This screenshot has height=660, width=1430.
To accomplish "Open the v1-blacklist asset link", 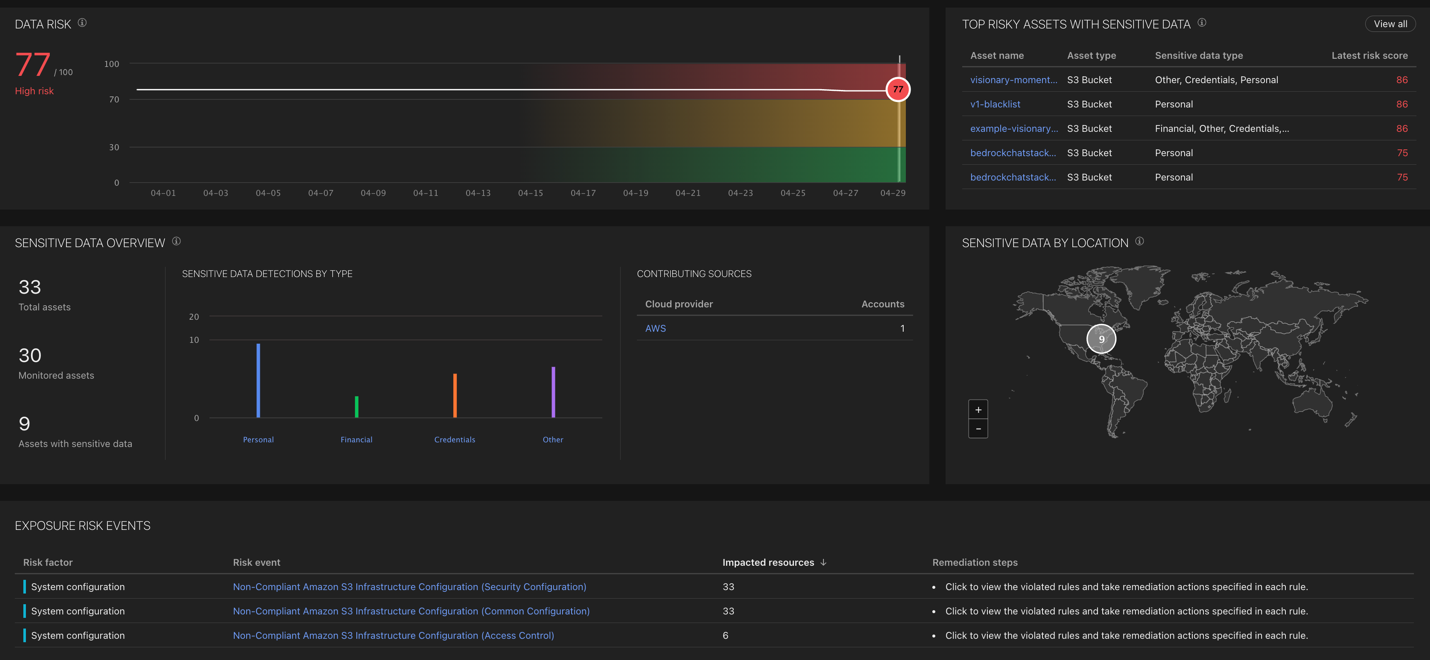I will (x=995, y=104).
